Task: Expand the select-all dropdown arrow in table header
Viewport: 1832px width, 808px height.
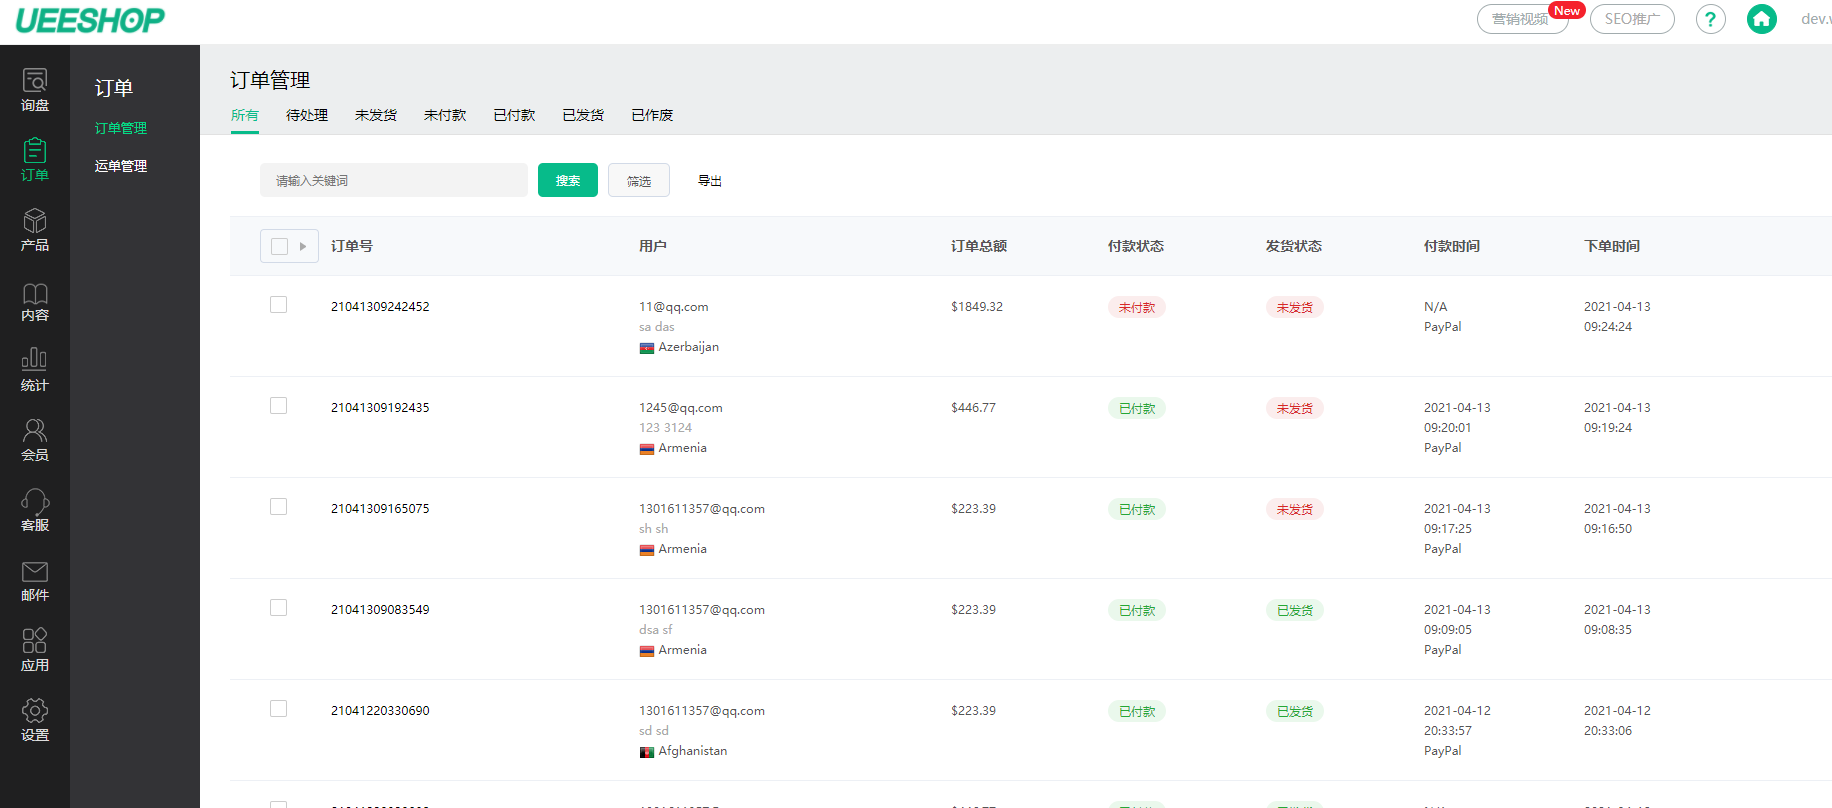Action: [303, 246]
